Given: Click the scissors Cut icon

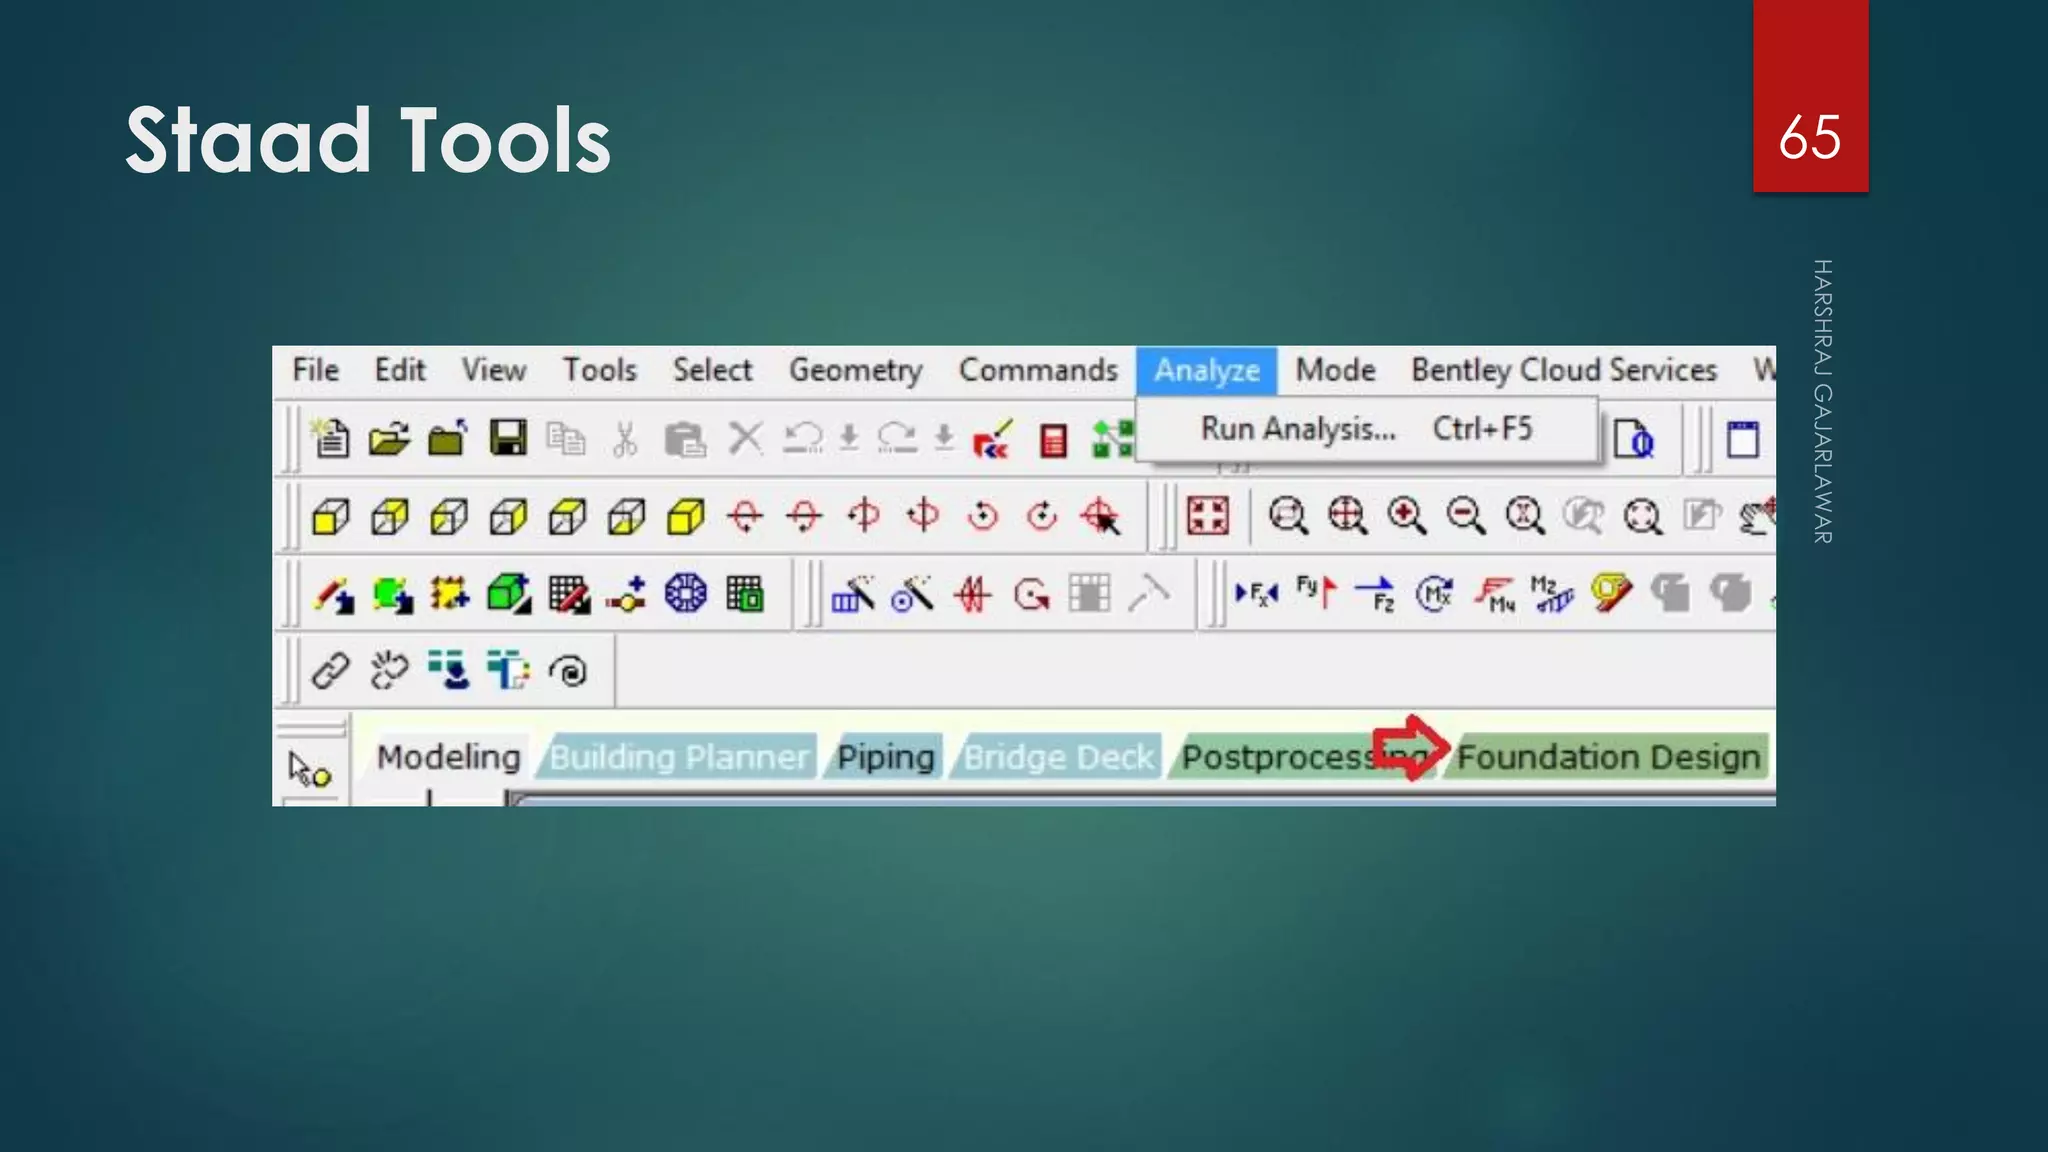Looking at the screenshot, I should pos(625,438).
